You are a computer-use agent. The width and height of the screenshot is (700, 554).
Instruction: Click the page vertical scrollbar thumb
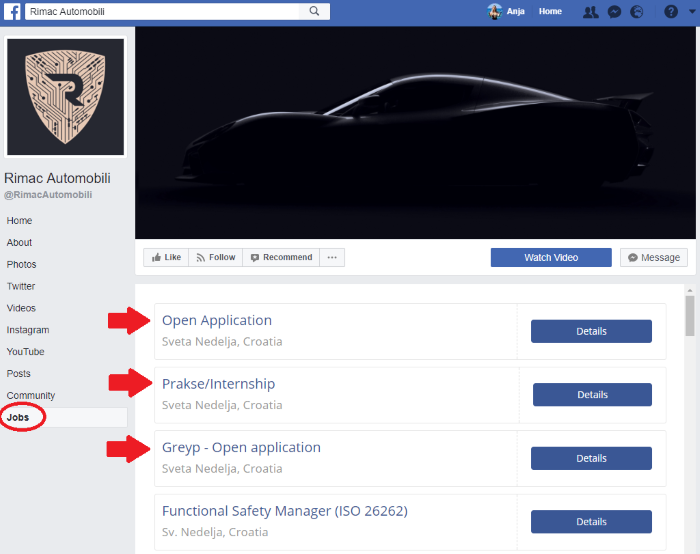pyautogui.click(x=689, y=315)
